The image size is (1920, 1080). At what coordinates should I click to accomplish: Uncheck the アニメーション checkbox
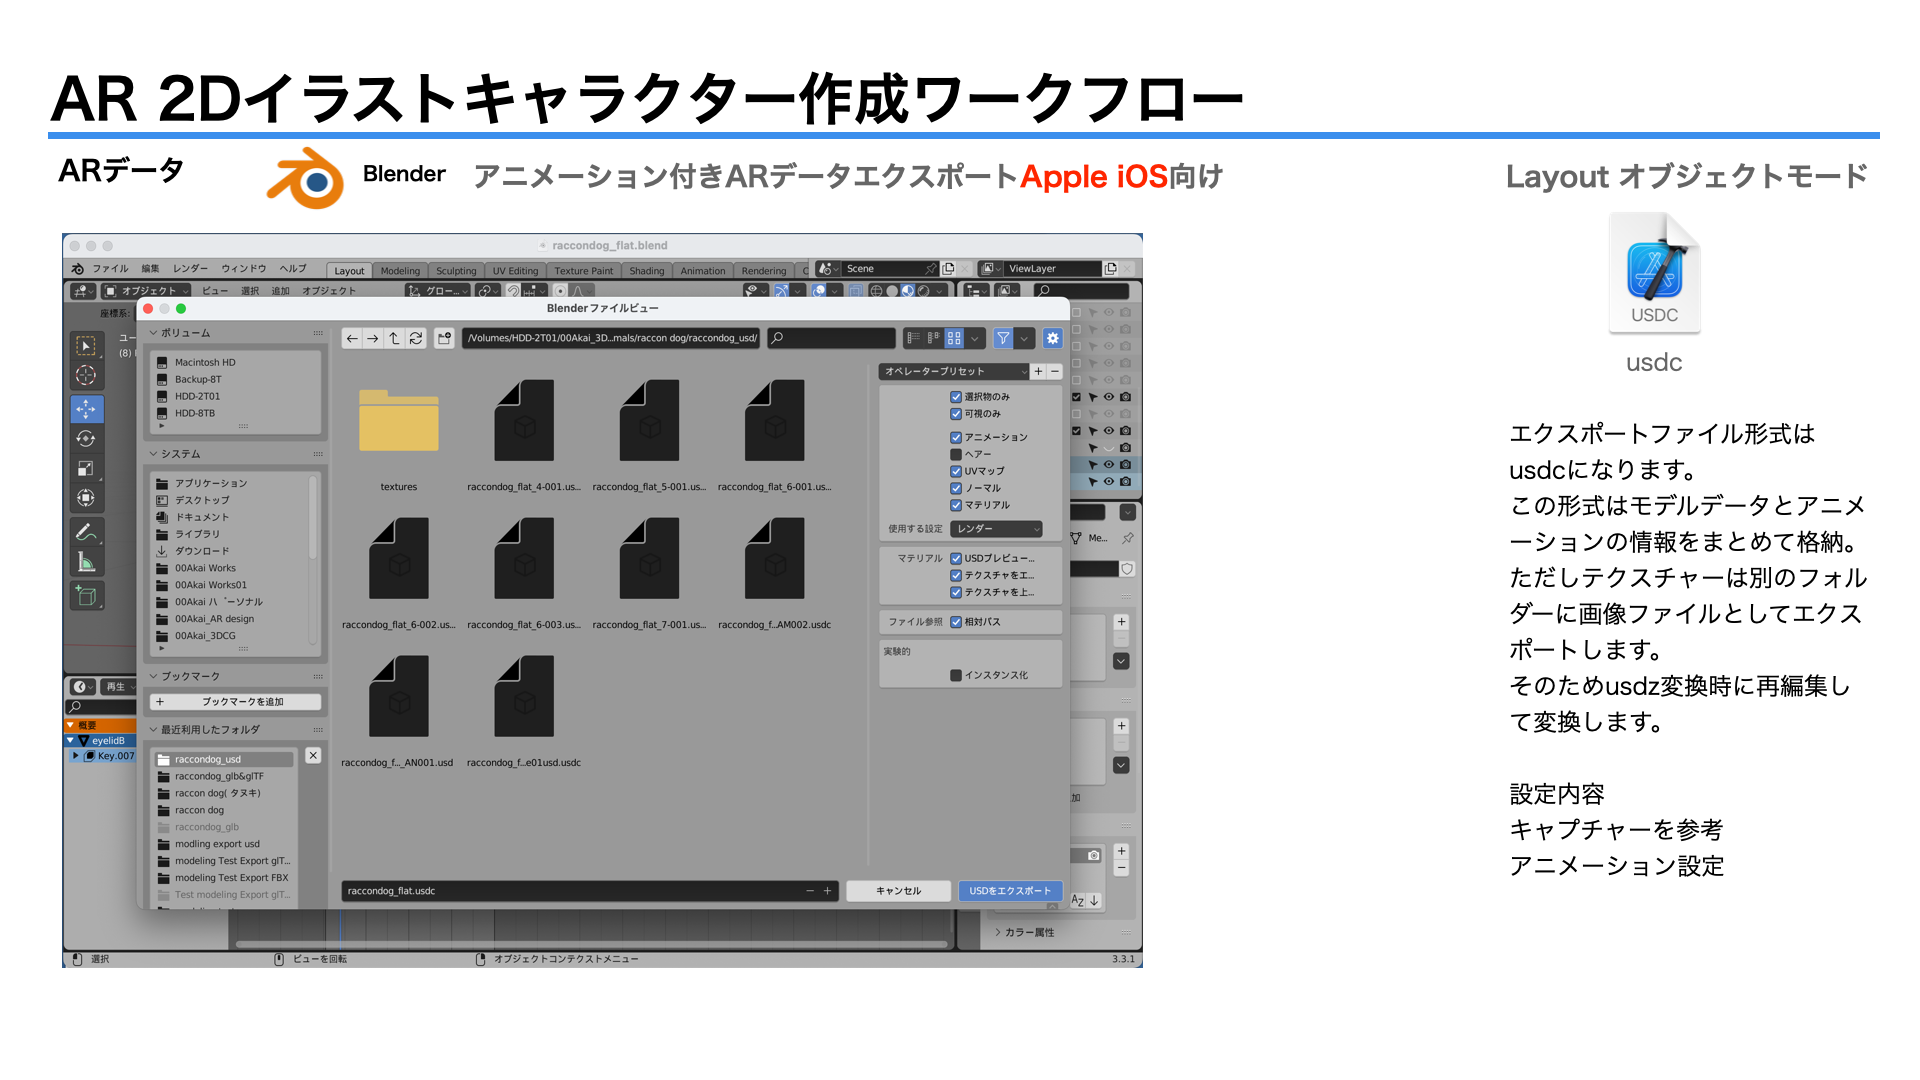[956, 437]
